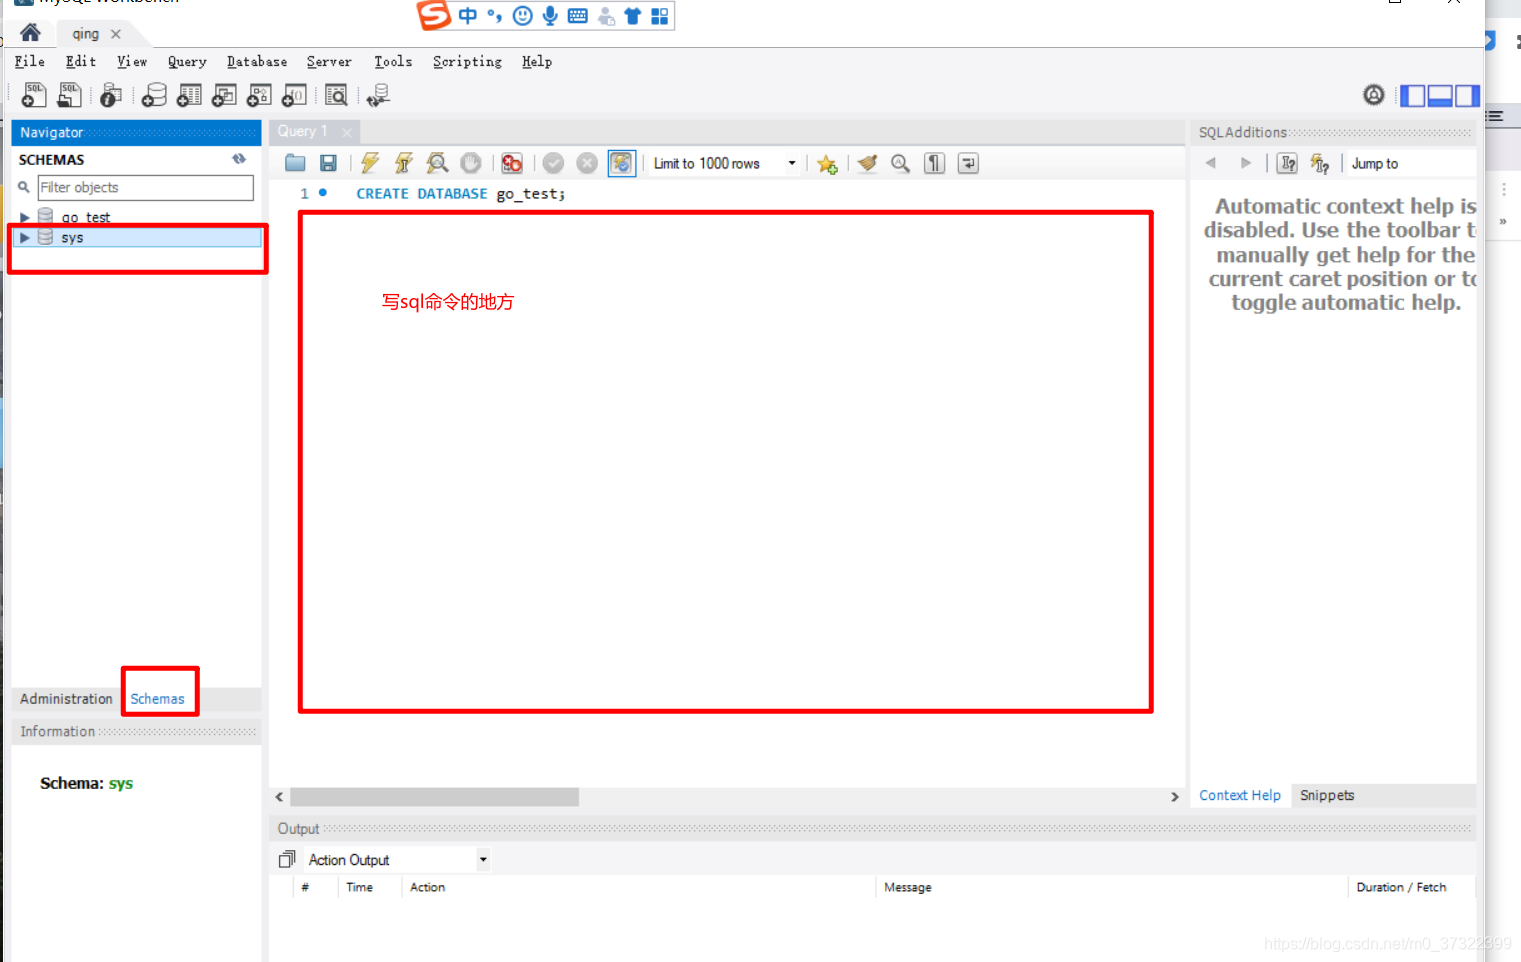Refresh the SCHEMAS list
Screen dimensions: 1521x962
click(x=239, y=159)
